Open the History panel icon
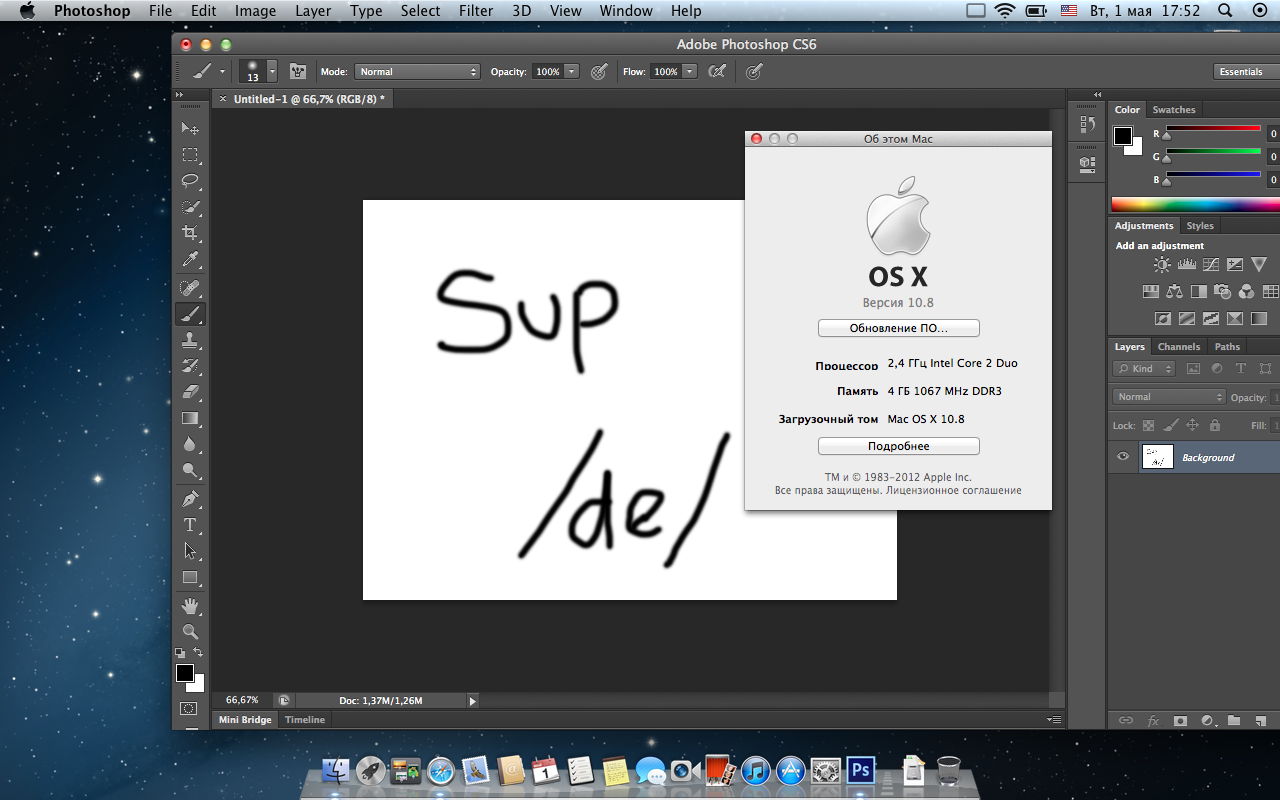The height and width of the screenshot is (800, 1280). pos(1087,125)
